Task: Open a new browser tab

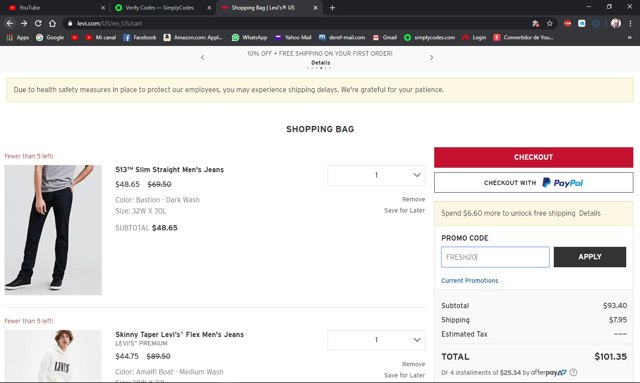Action: [x=332, y=7]
